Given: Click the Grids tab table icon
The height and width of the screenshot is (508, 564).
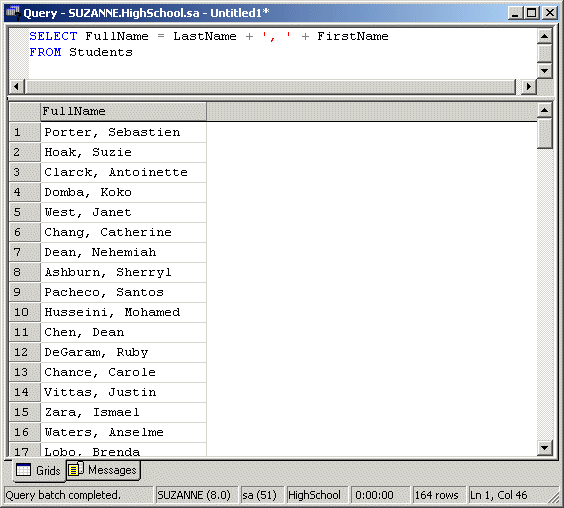Looking at the screenshot, I should point(23,470).
